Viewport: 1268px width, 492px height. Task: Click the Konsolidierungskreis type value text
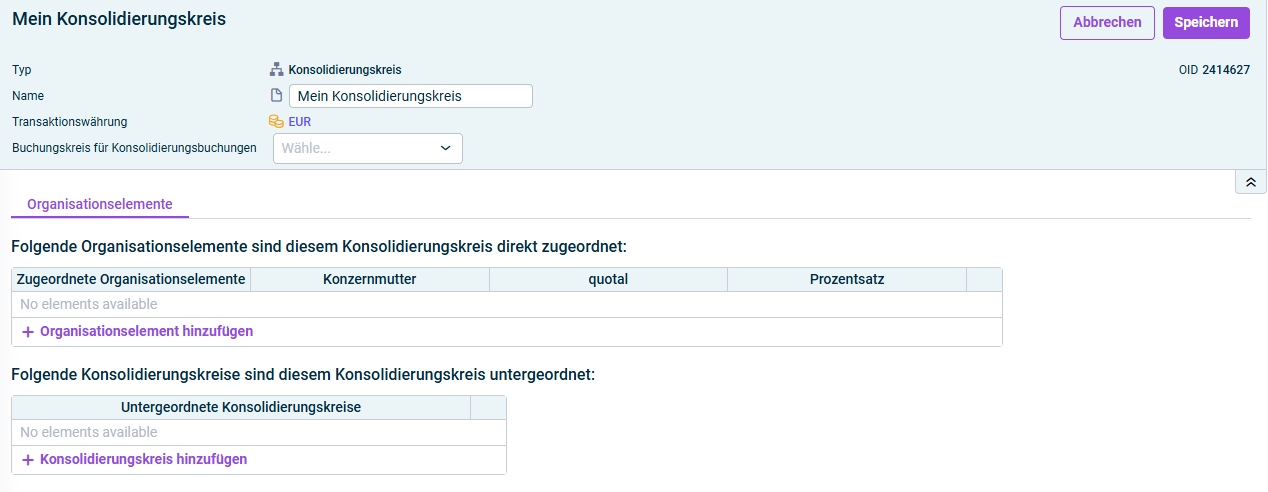coord(345,70)
